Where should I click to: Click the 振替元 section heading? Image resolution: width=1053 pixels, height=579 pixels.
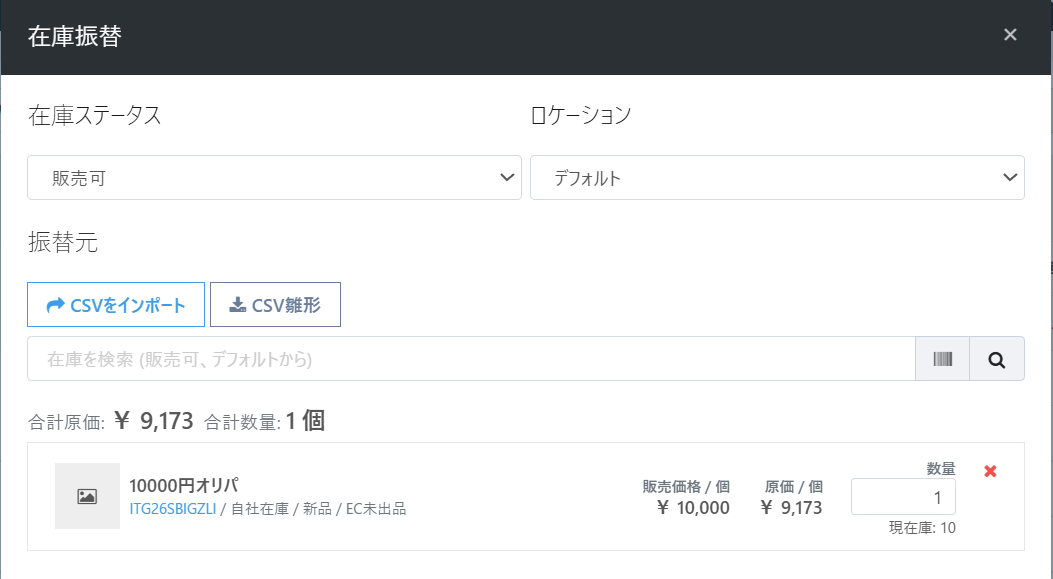(x=63, y=242)
